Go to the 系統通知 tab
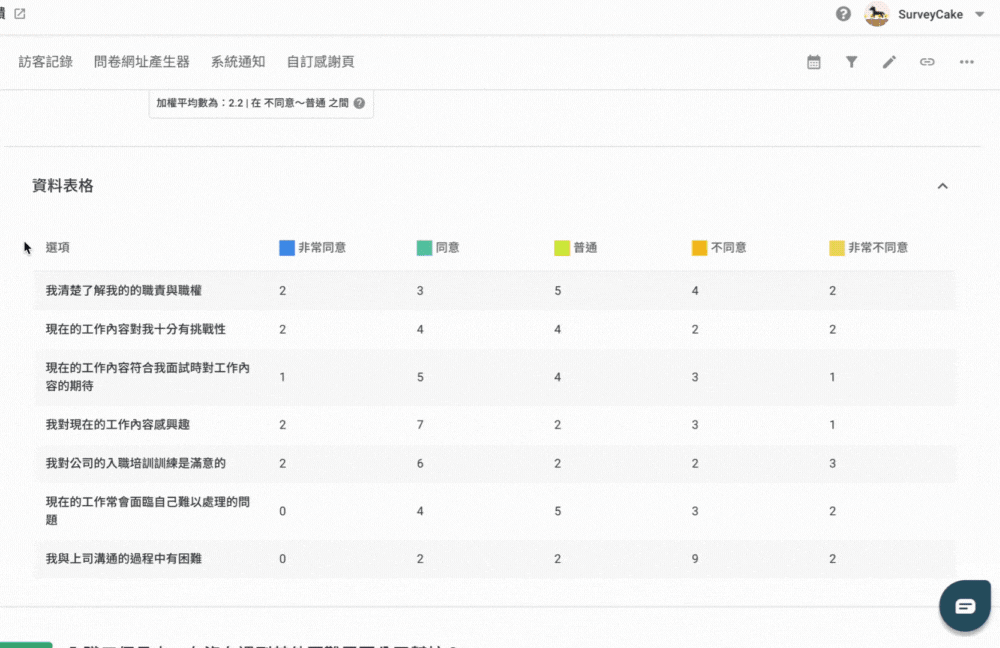The image size is (1000, 648). point(238,62)
